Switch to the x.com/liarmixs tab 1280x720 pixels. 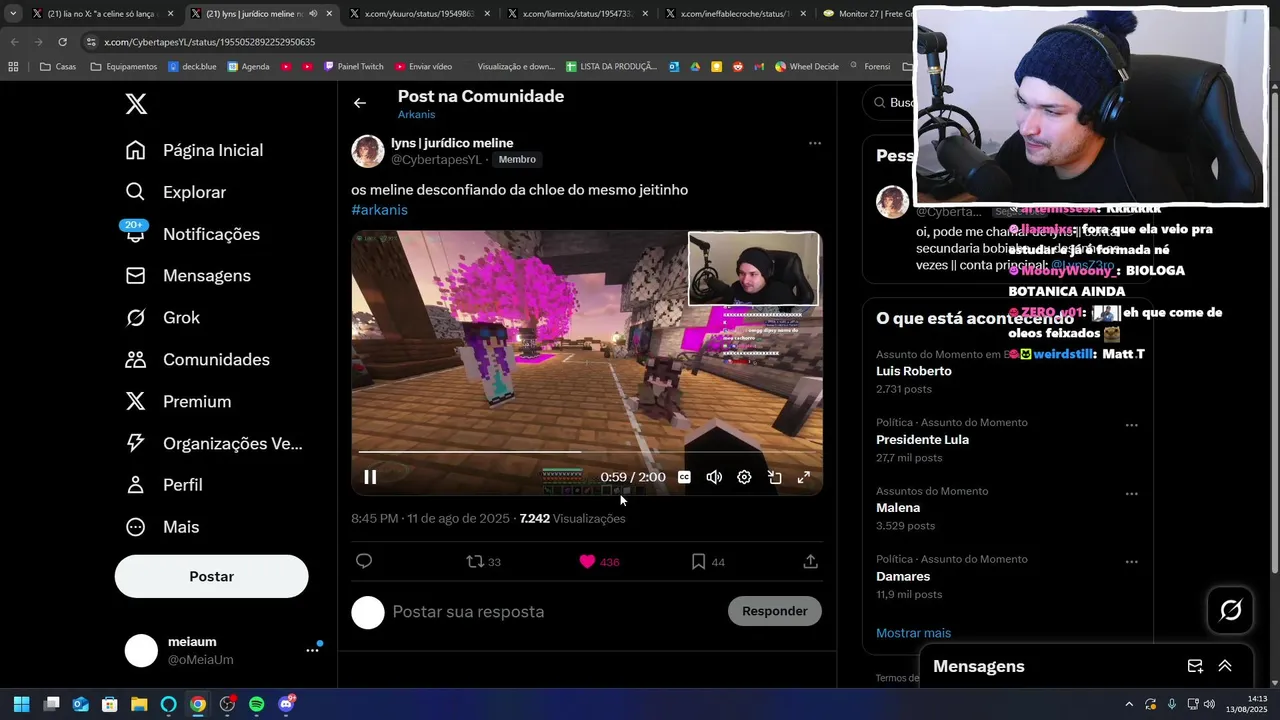coord(576,14)
